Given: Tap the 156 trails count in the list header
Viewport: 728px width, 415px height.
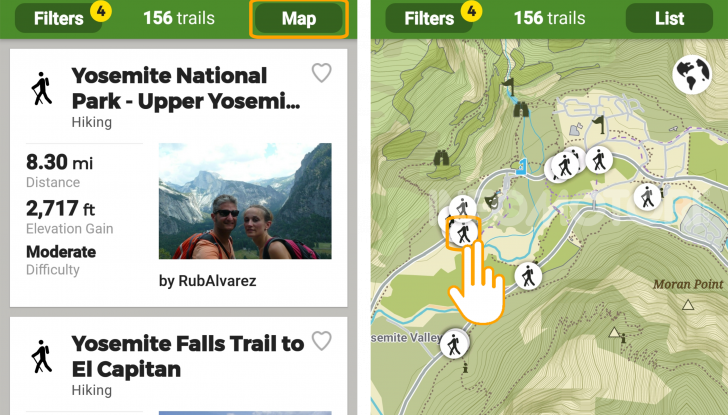Looking at the screenshot, I should tap(177, 19).
